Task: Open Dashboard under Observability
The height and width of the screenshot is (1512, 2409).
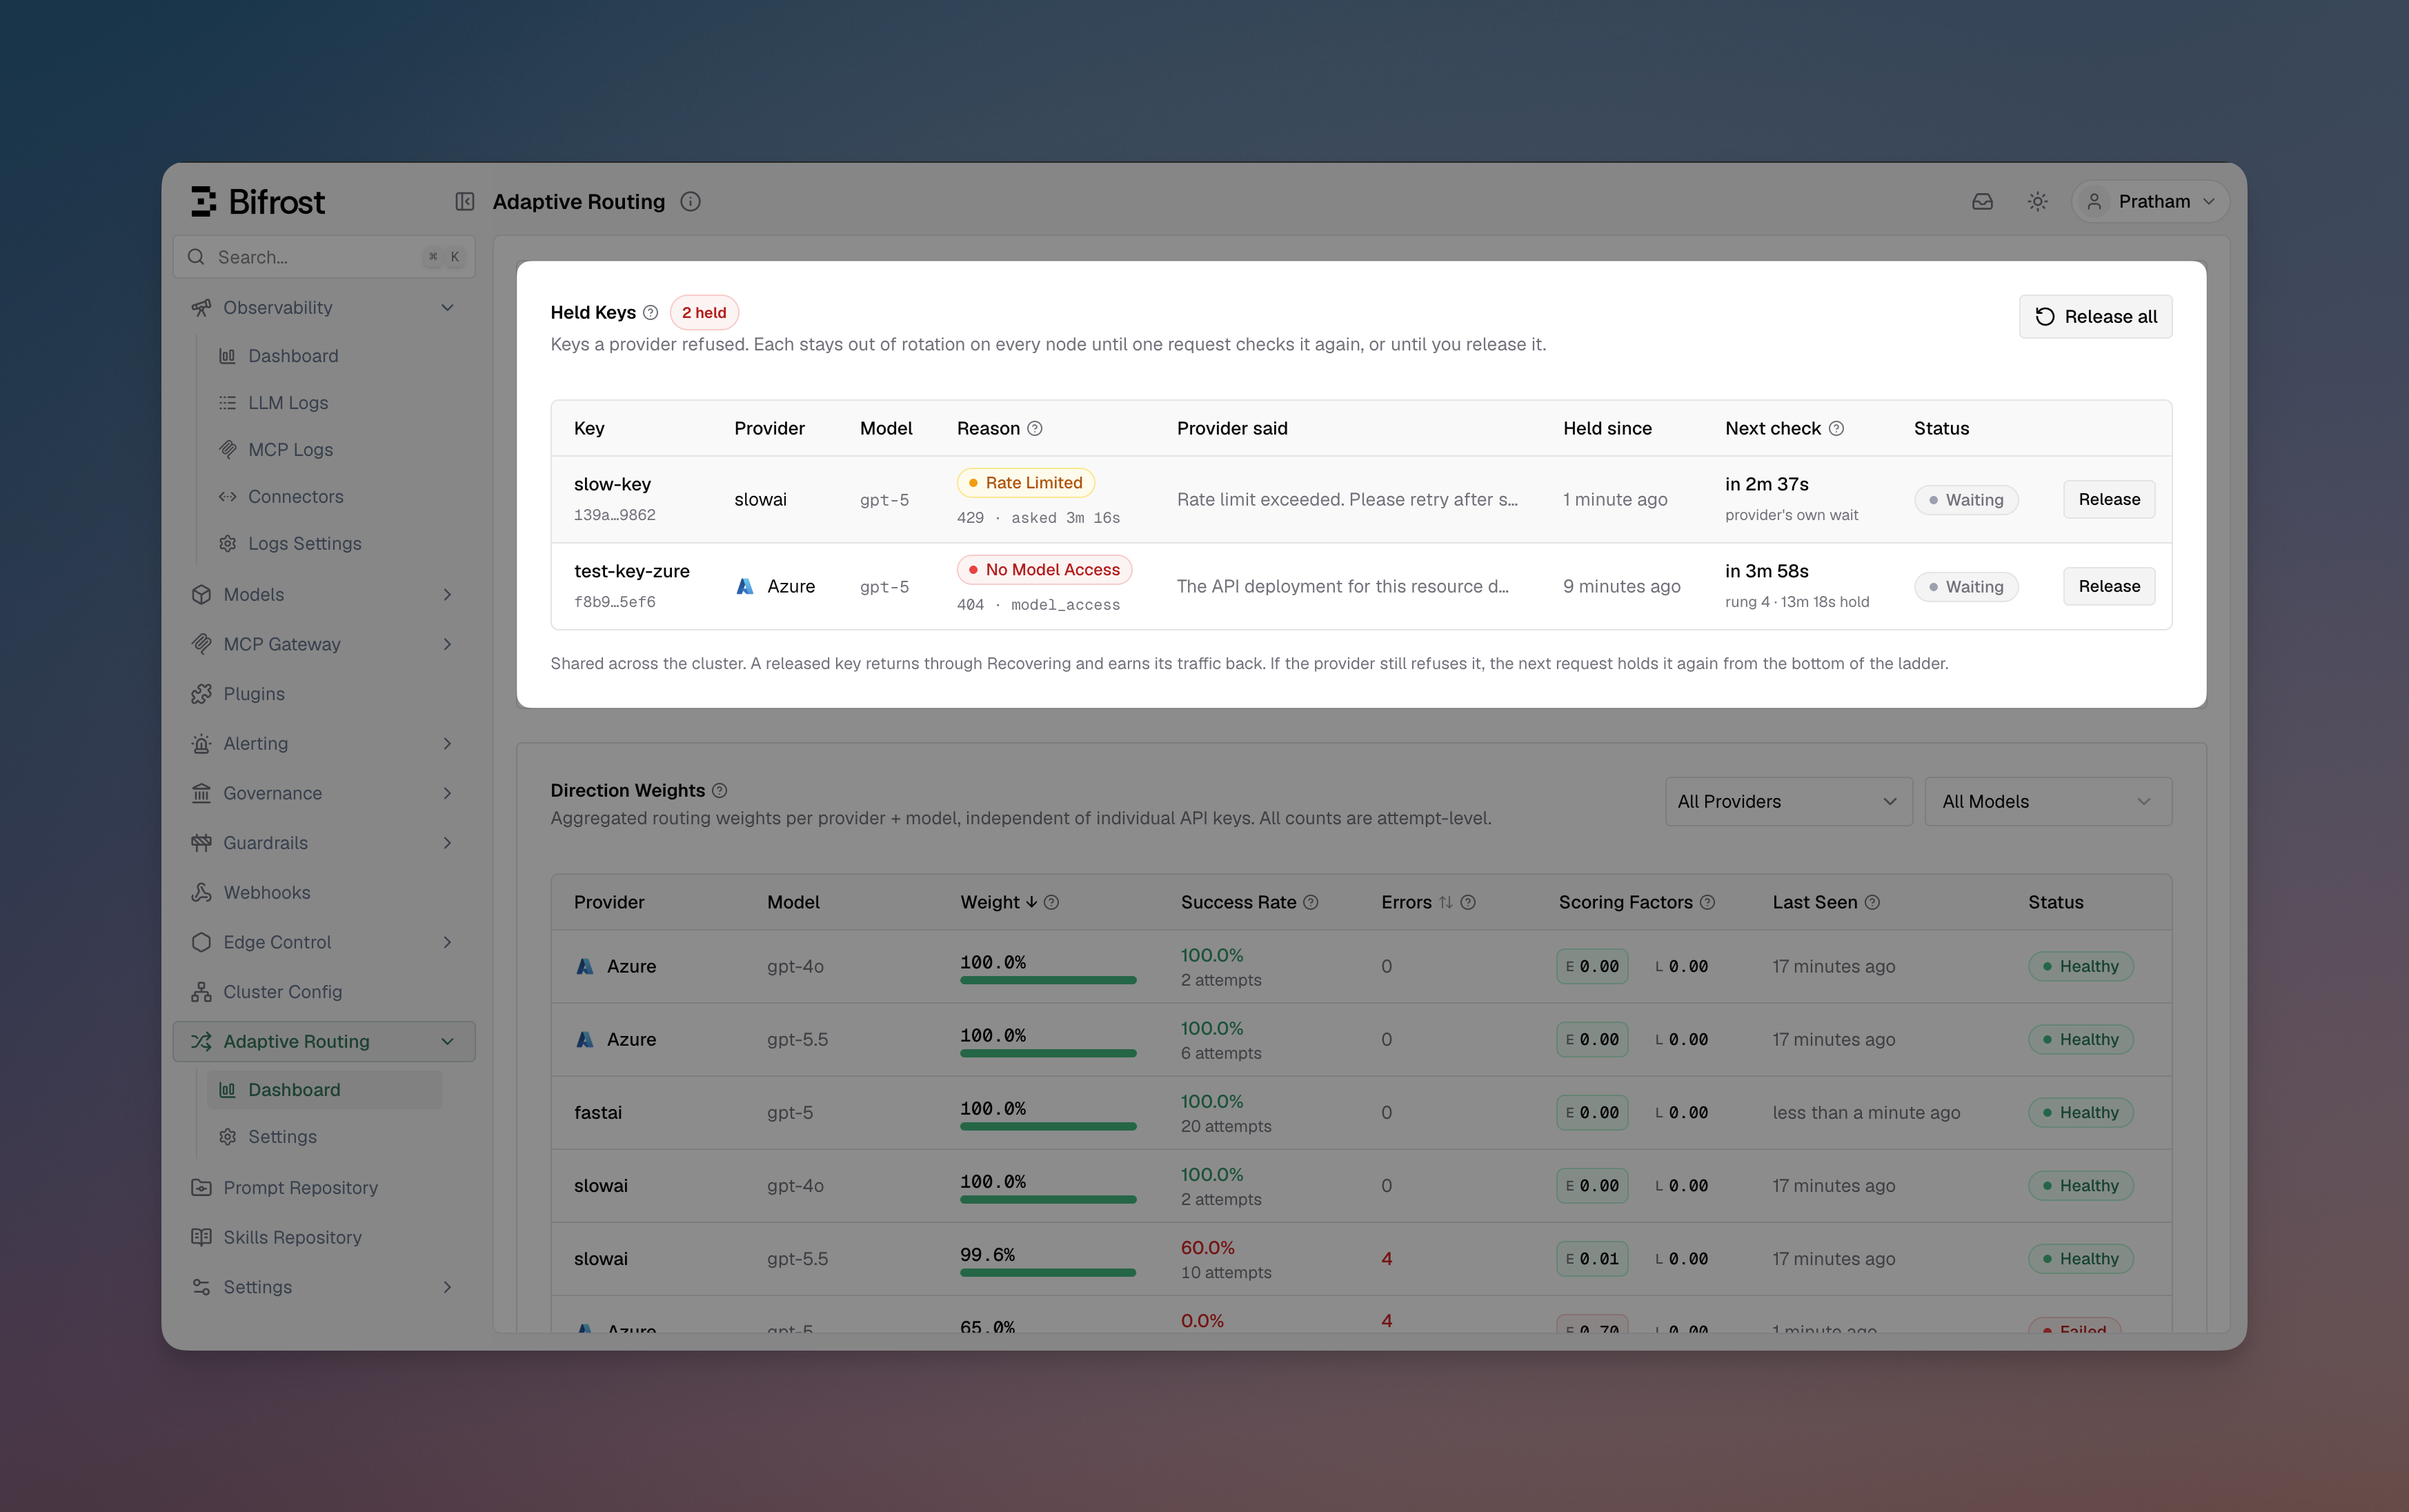Action: coord(293,356)
